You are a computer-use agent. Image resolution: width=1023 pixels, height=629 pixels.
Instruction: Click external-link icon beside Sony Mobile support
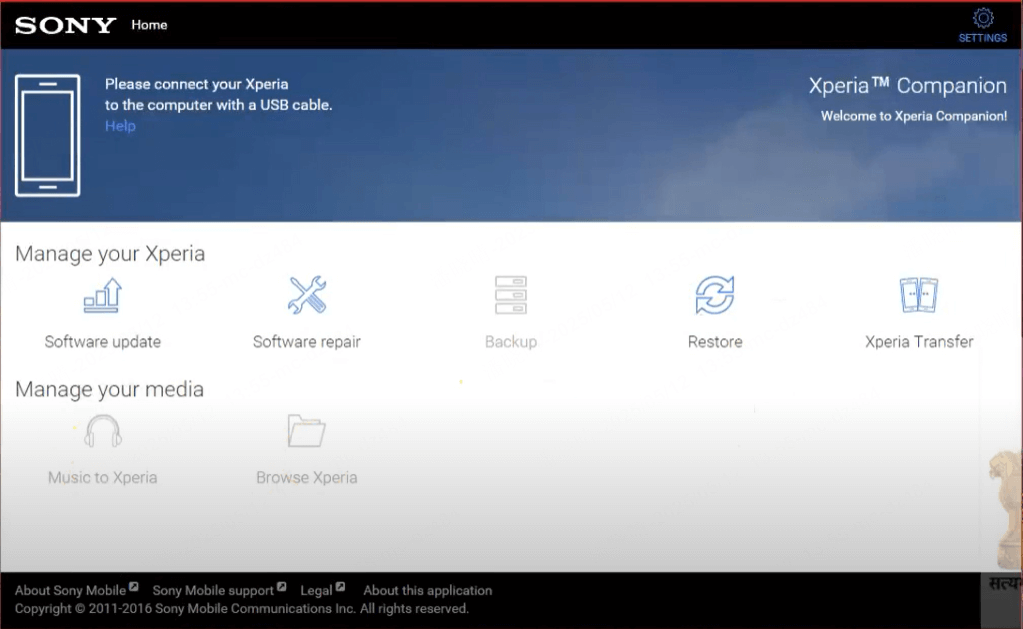click(282, 587)
